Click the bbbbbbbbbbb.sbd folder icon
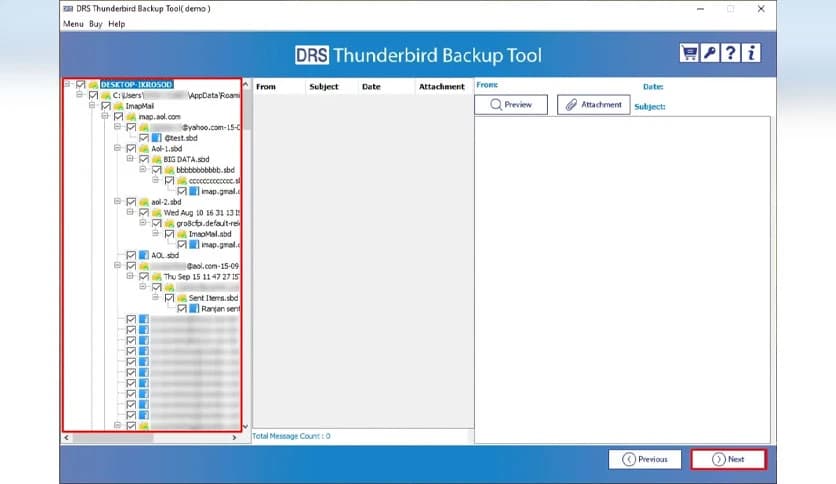 click(x=169, y=170)
